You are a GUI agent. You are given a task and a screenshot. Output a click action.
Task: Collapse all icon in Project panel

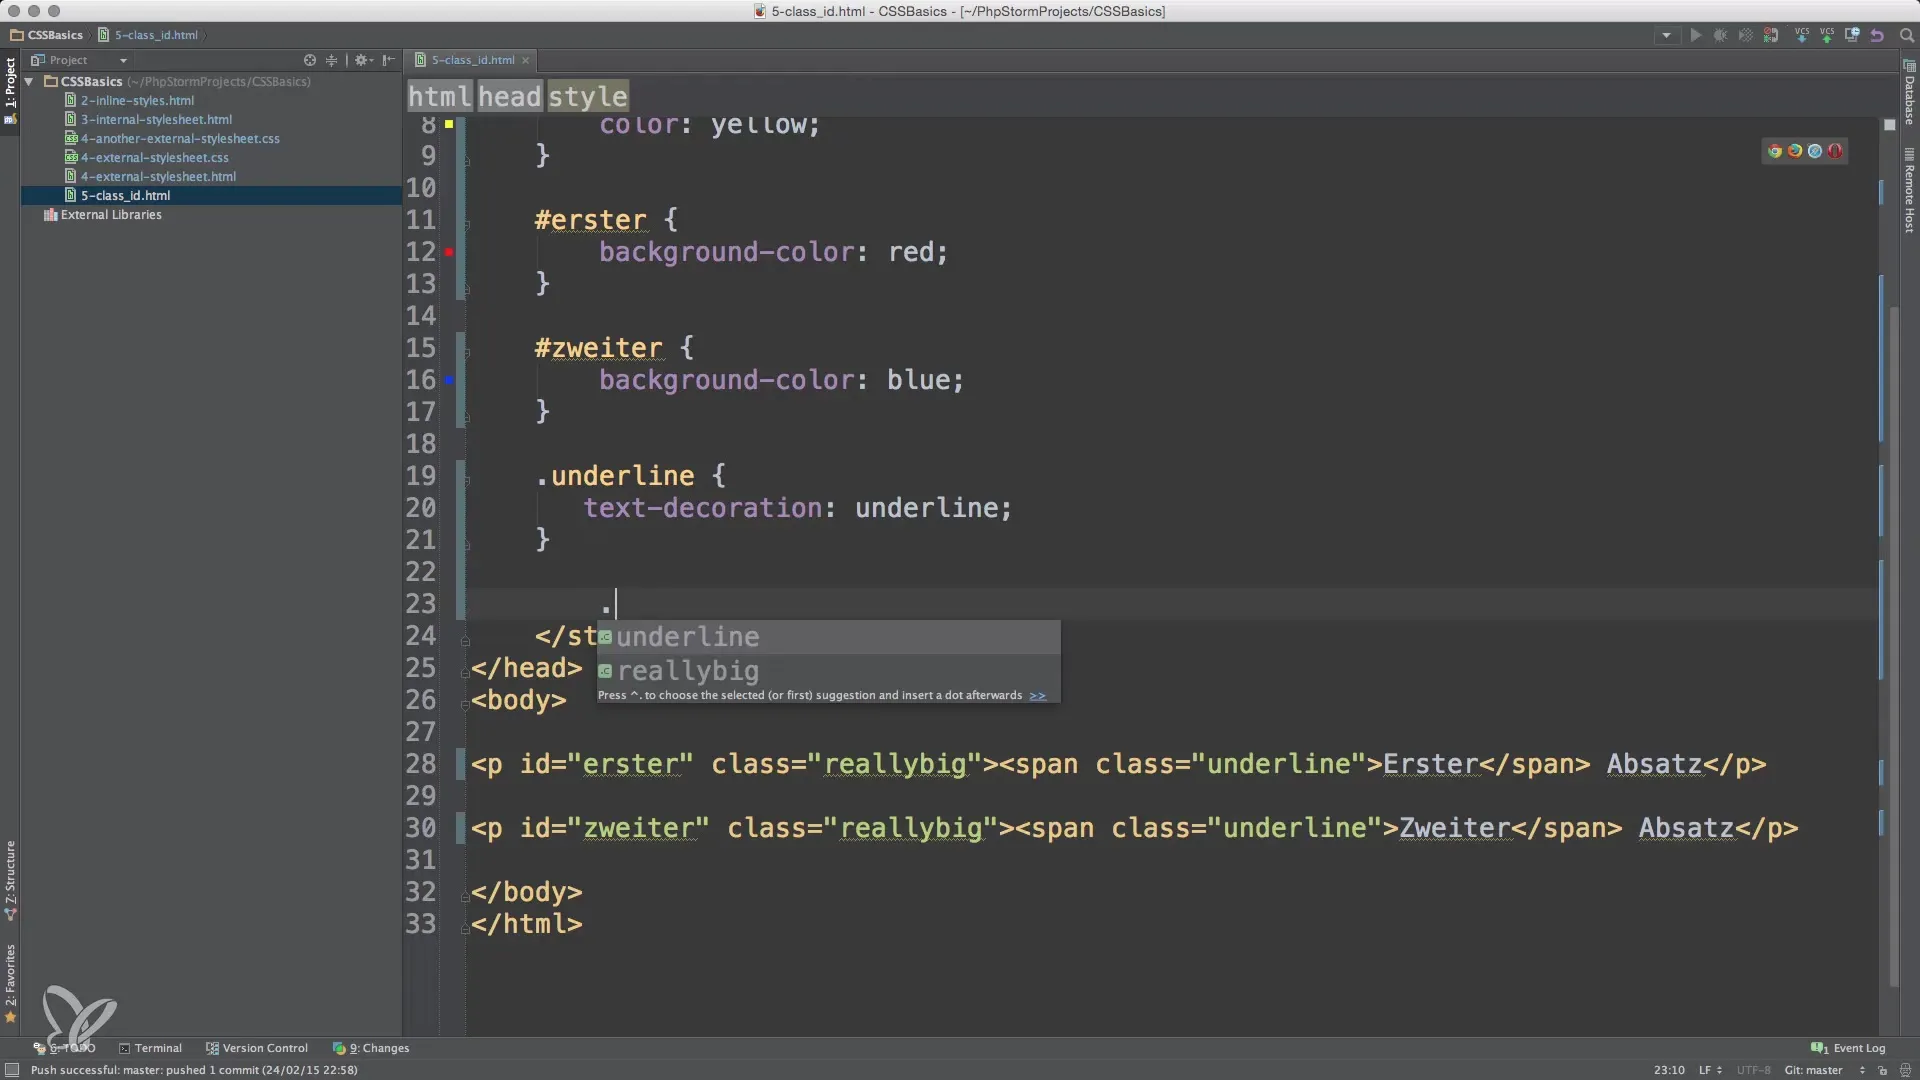[331, 60]
